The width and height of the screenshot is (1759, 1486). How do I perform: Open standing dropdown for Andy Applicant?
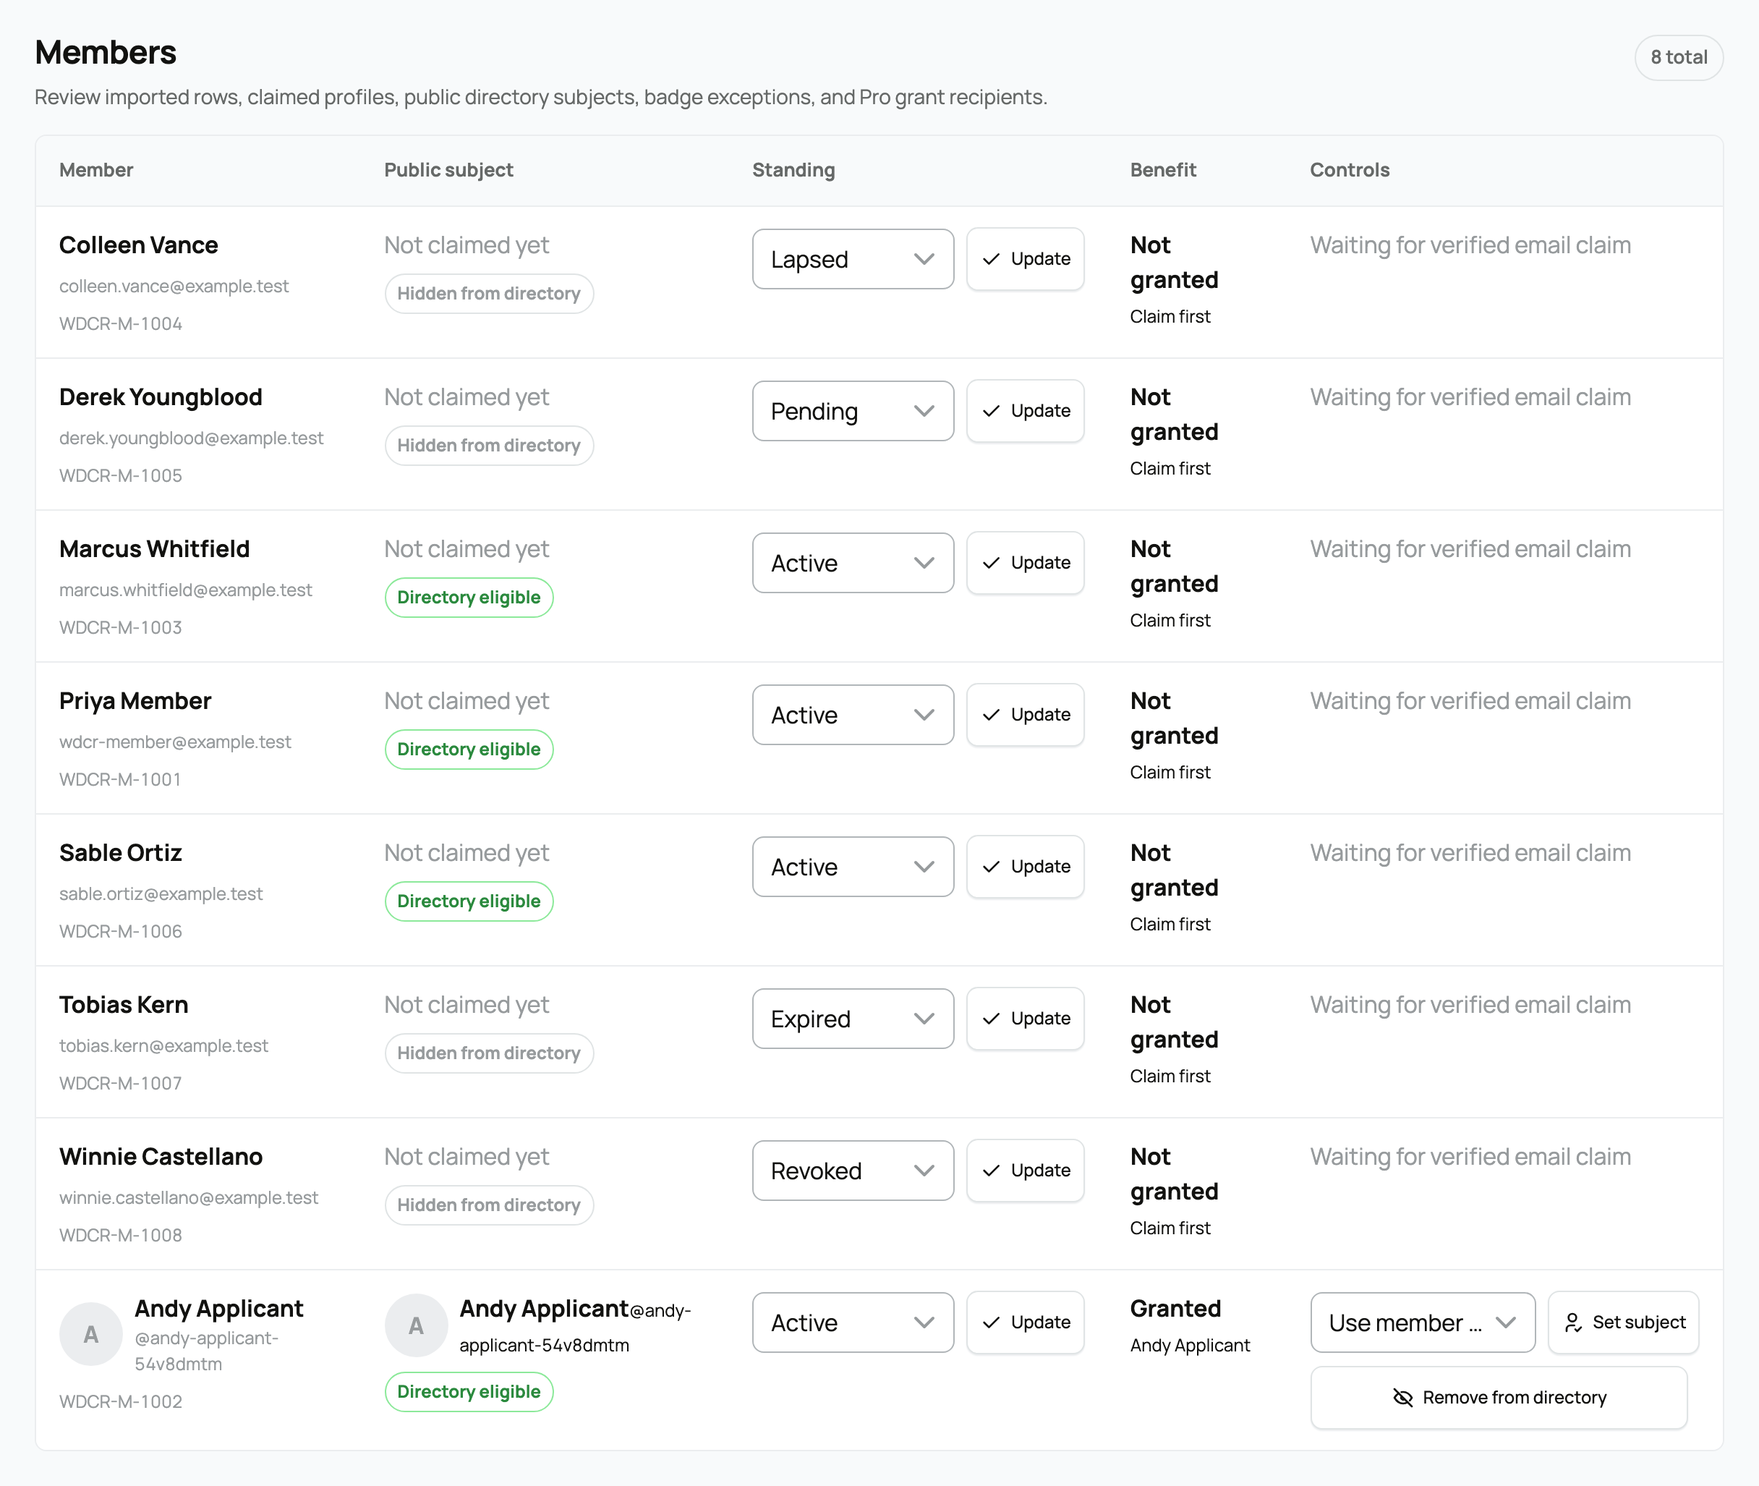(x=853, y=1323)
